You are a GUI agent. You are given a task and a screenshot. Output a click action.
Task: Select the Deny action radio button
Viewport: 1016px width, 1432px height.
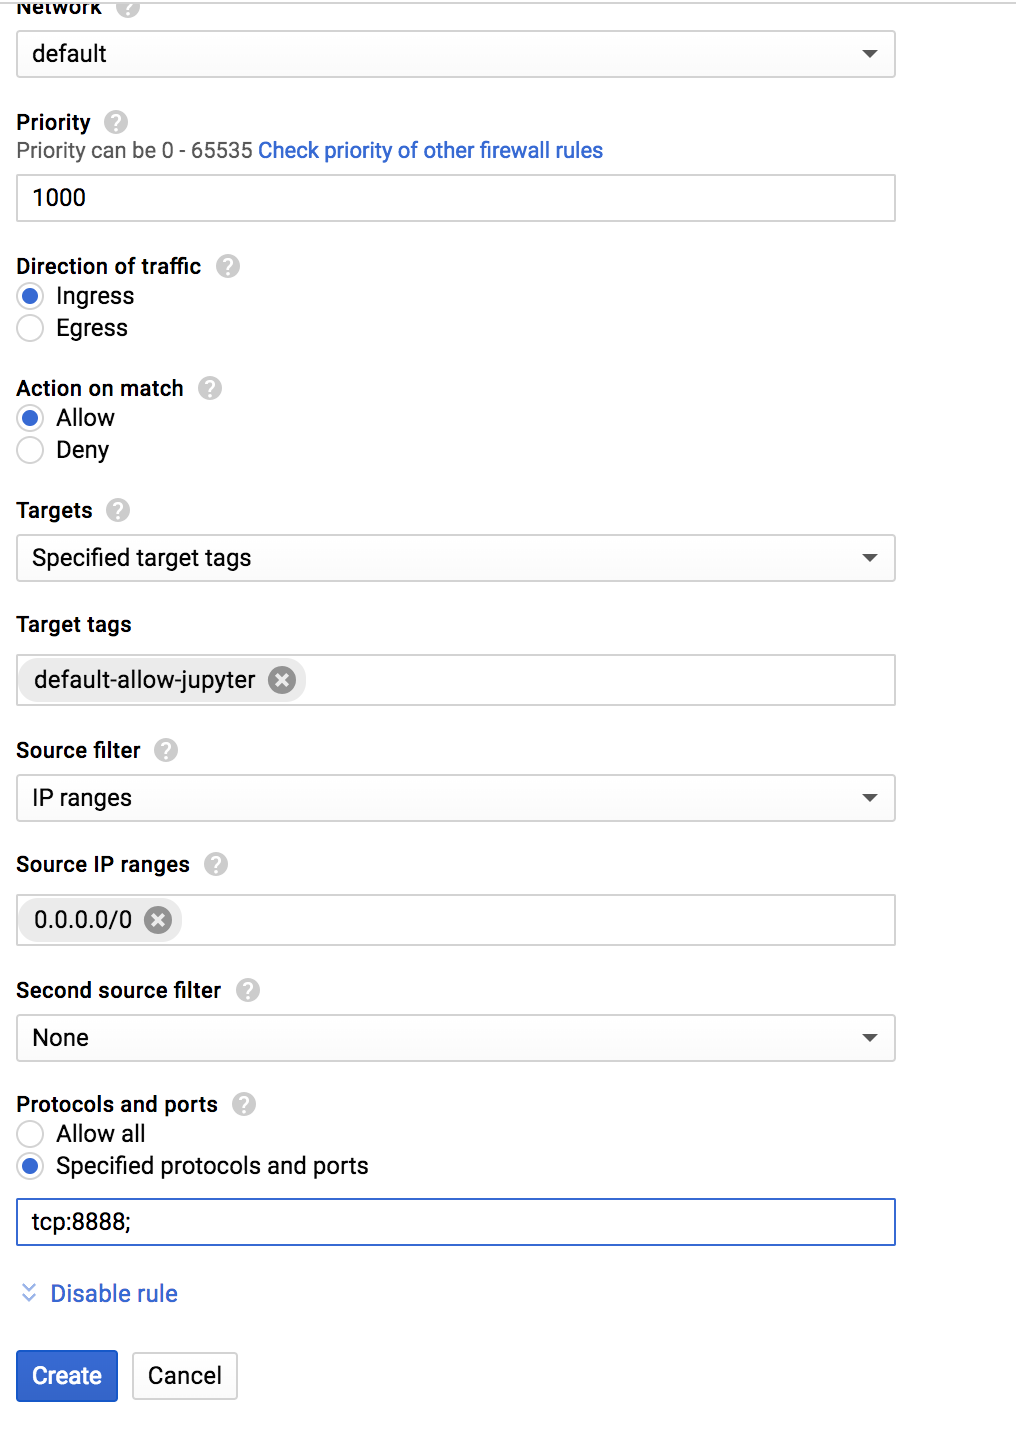pyautogui.click(x=30, y=450)
